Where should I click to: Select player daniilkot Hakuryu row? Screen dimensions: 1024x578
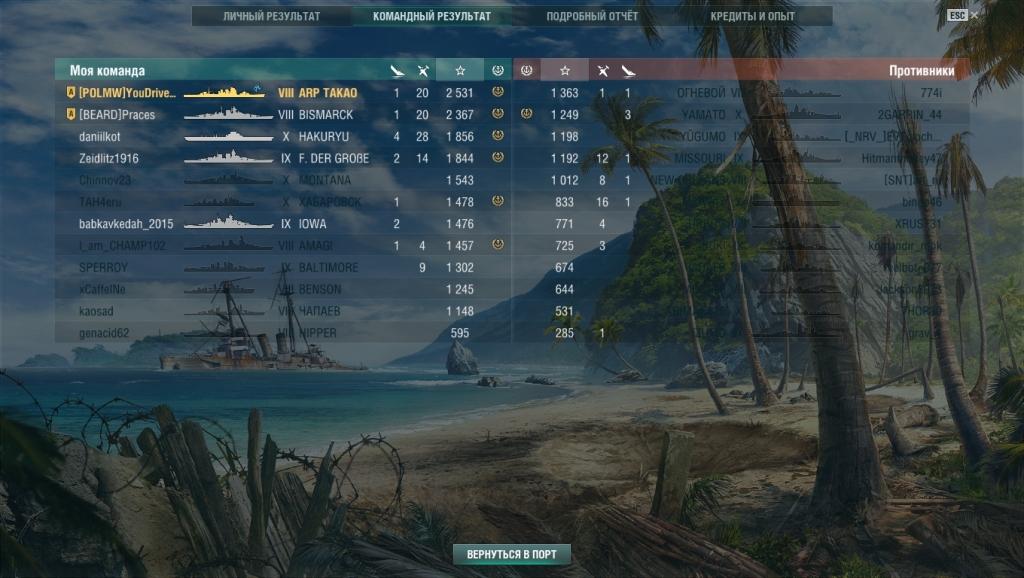point(283,136)
